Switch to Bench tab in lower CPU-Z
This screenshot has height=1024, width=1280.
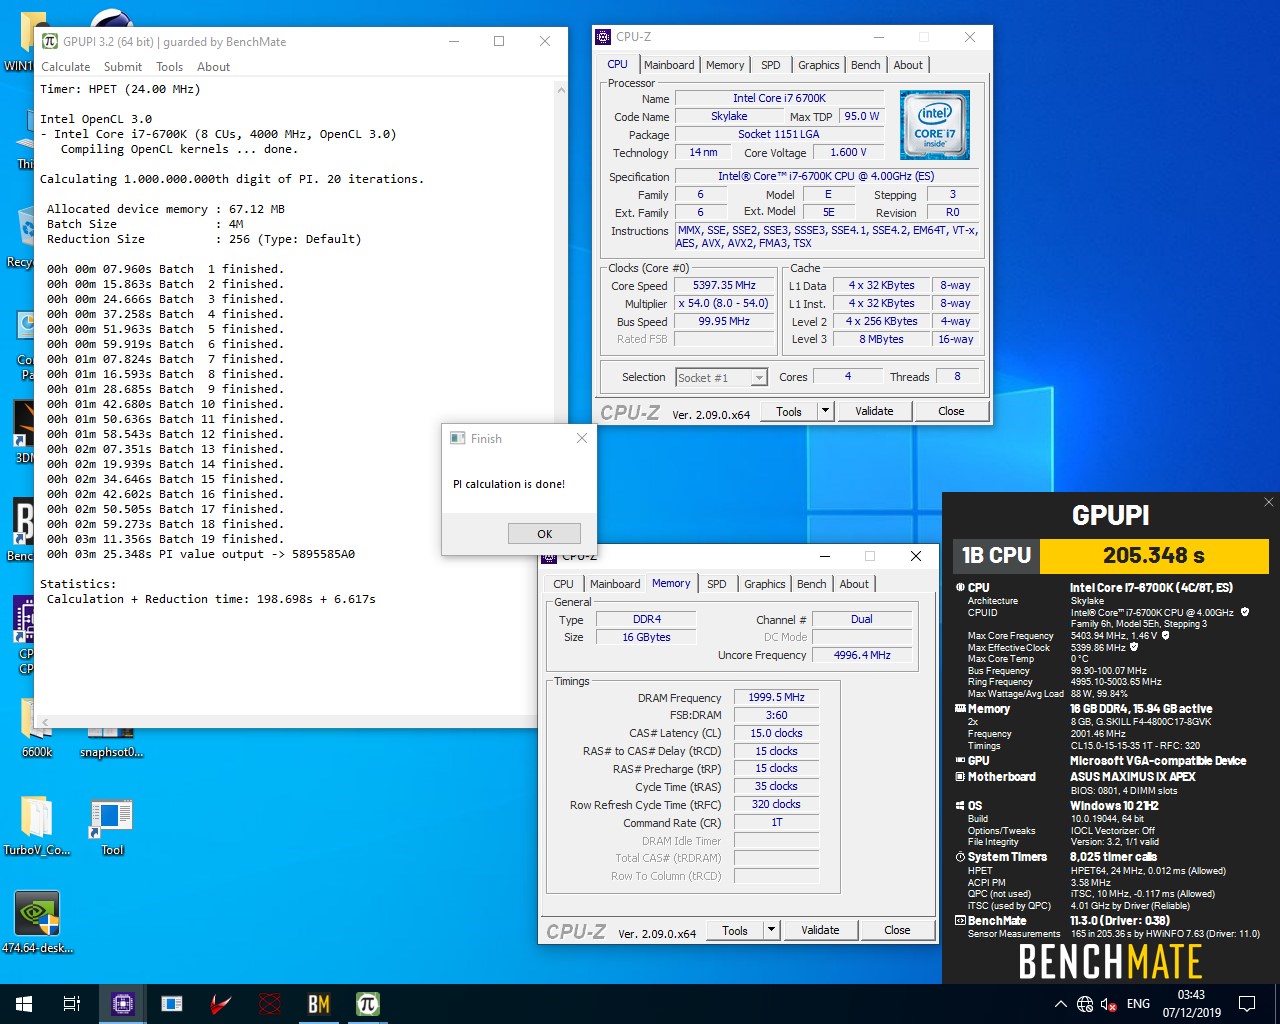pos(812,584)
